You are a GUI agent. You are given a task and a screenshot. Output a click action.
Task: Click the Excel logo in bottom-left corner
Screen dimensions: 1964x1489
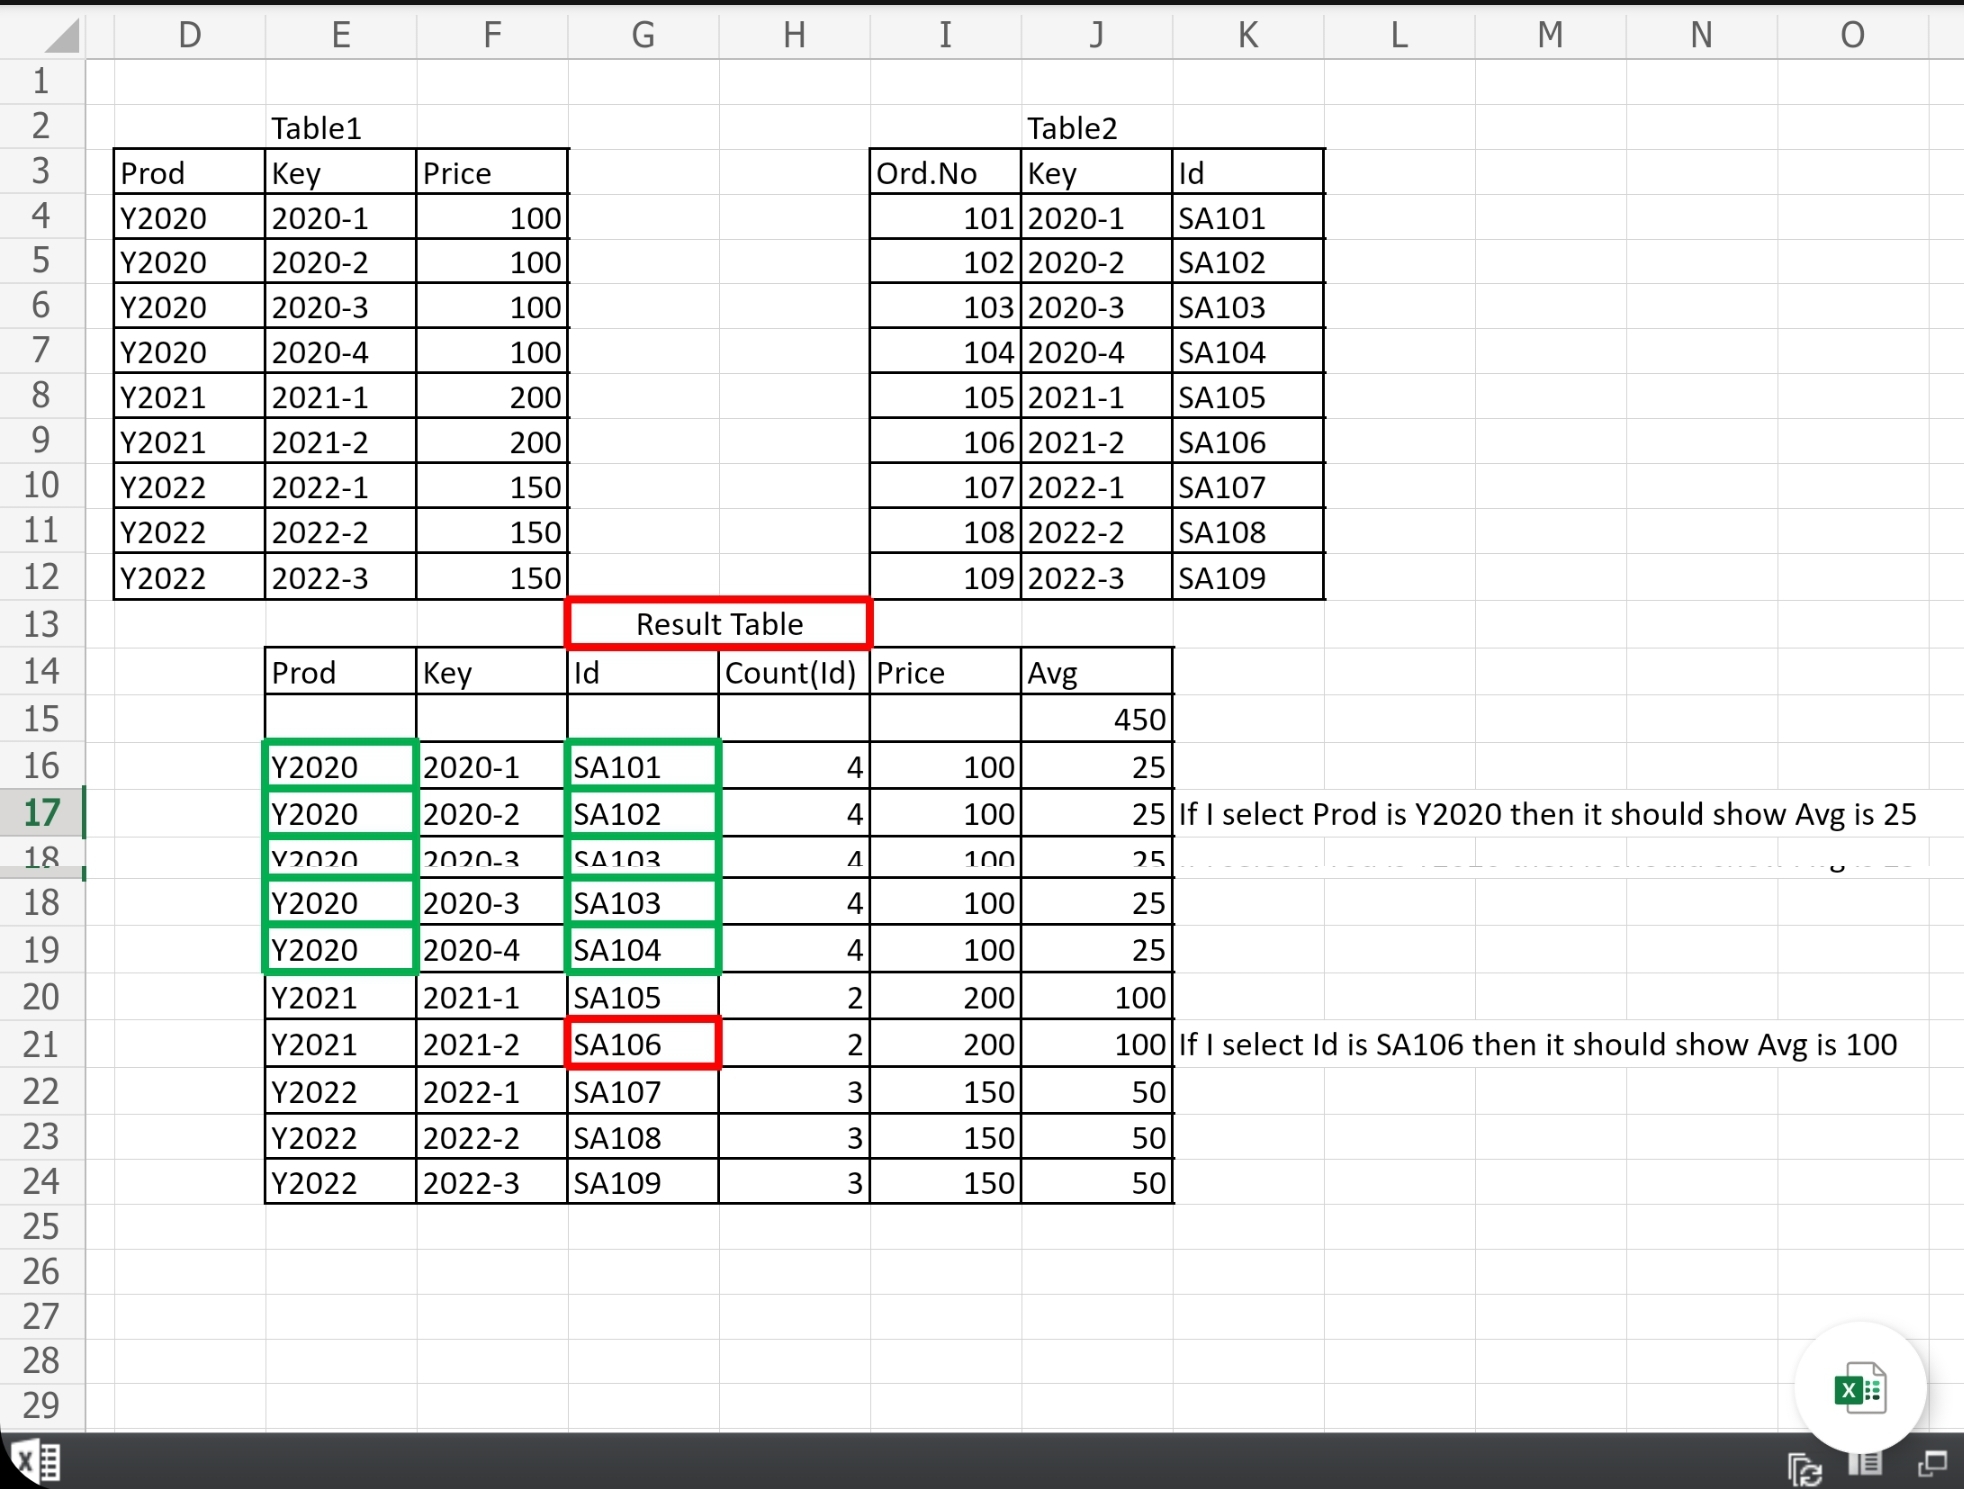pyautogui.click(x=37, y=1463)
